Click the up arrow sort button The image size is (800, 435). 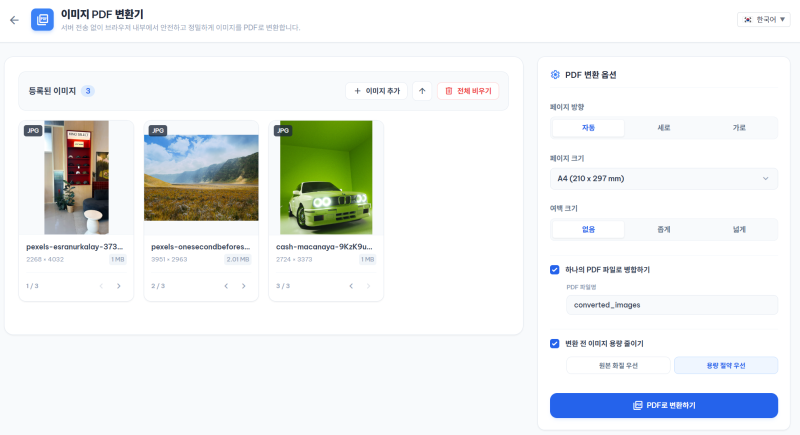pos(422,91)
